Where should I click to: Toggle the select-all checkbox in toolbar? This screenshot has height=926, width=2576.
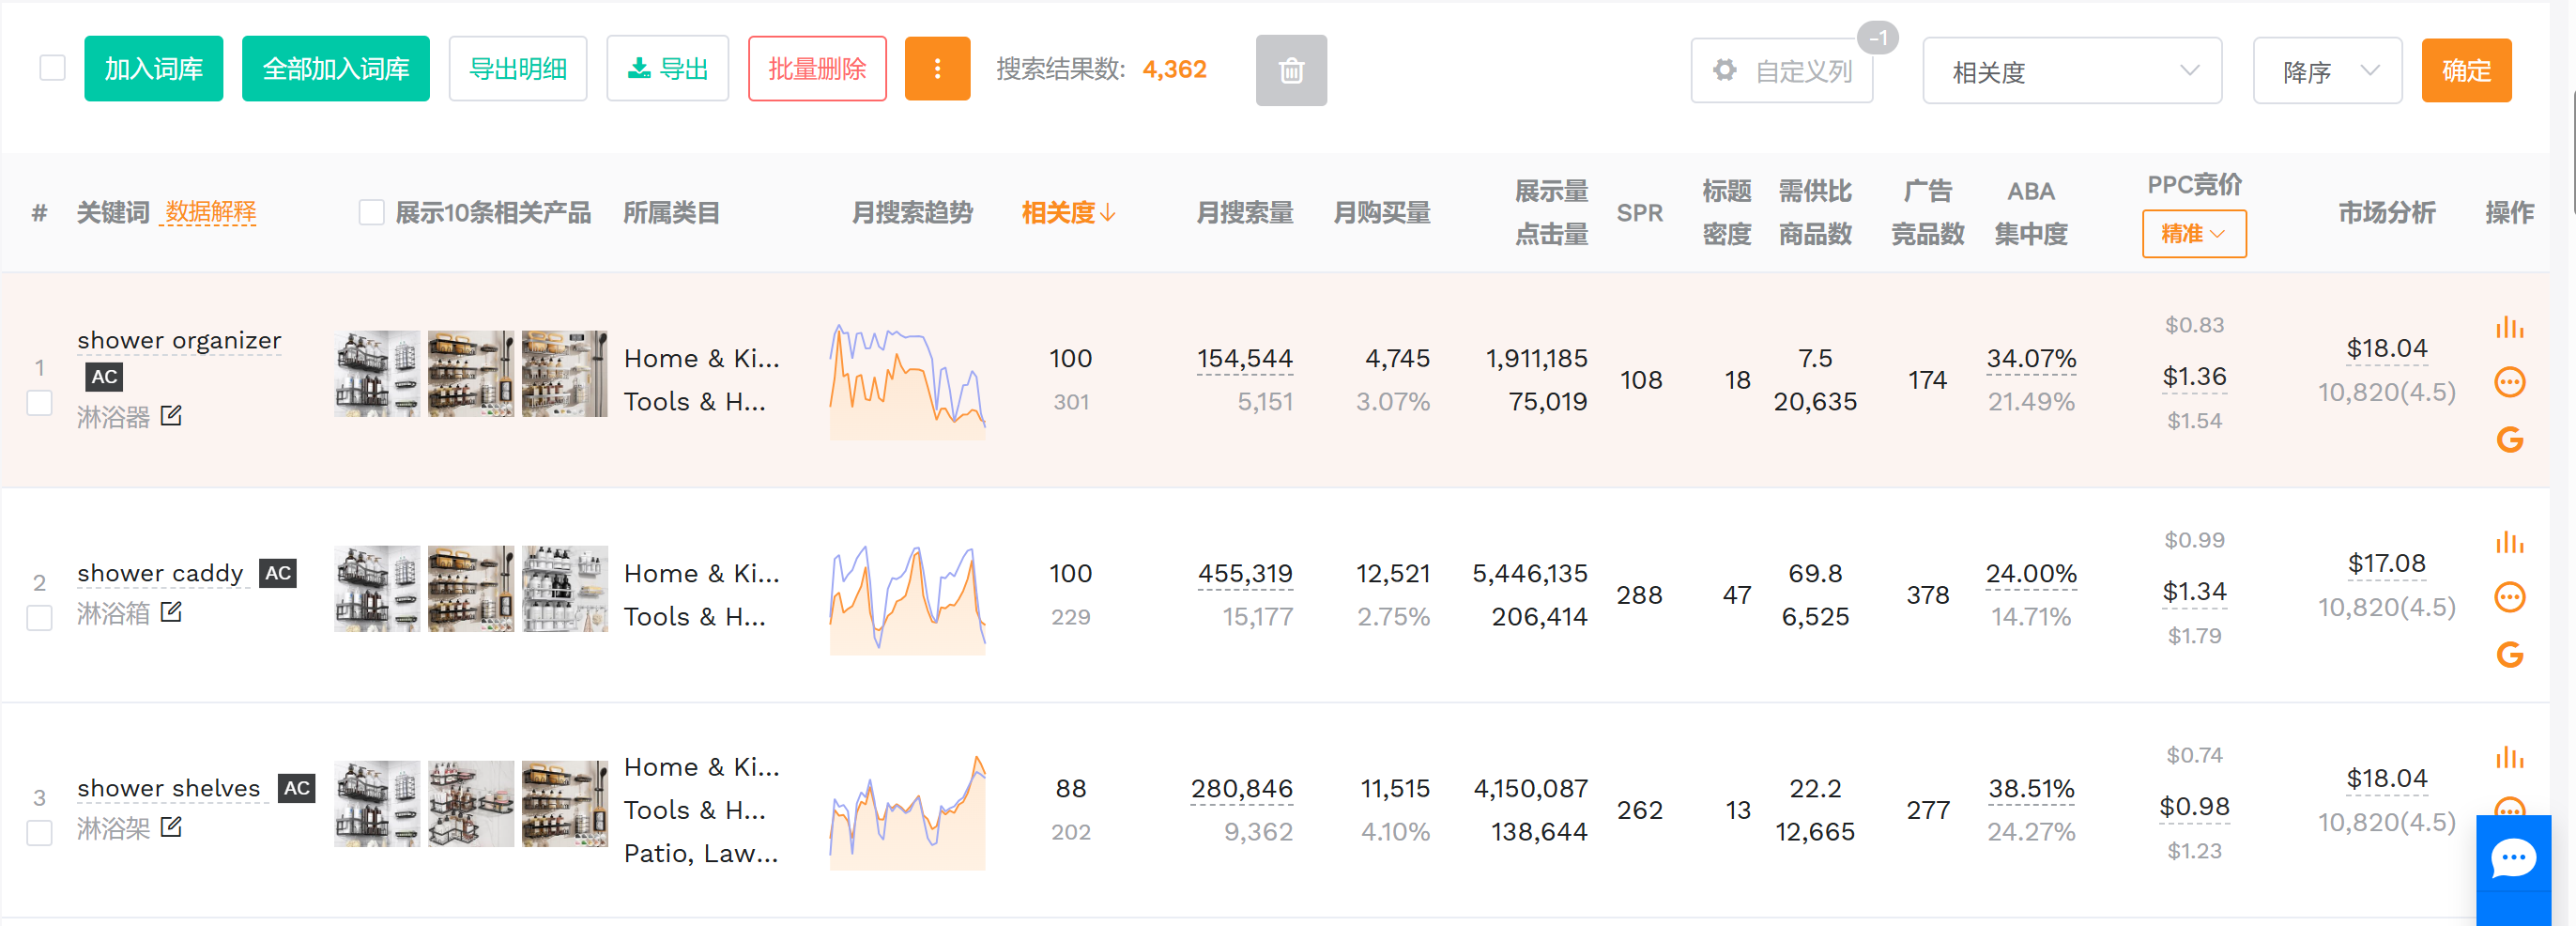click(52, 68)
